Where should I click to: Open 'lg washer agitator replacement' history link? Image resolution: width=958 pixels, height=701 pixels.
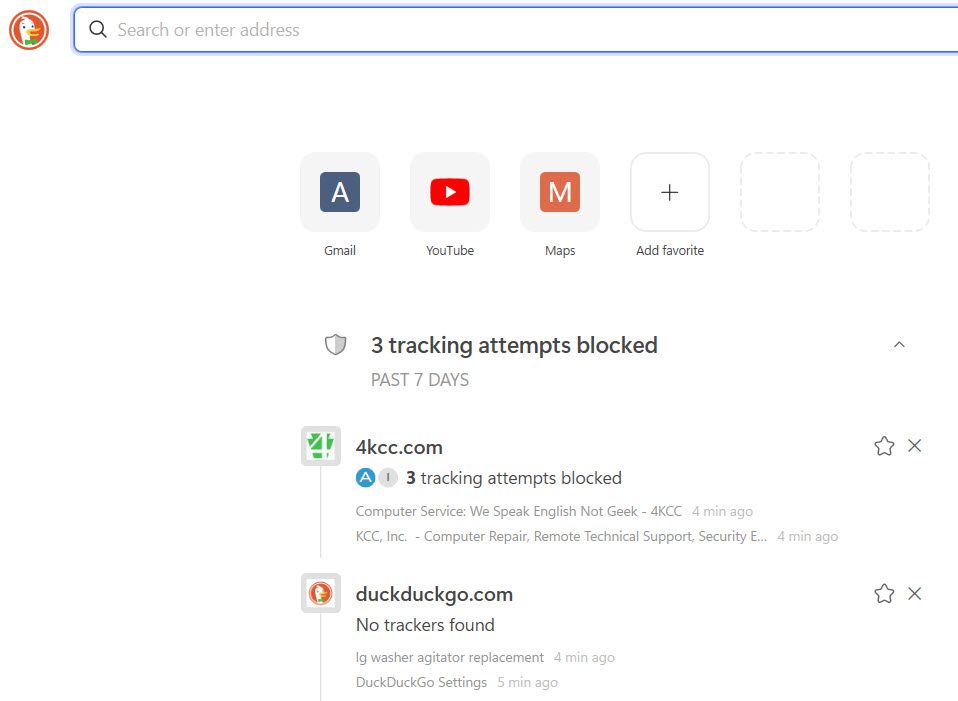pos(450,657)
